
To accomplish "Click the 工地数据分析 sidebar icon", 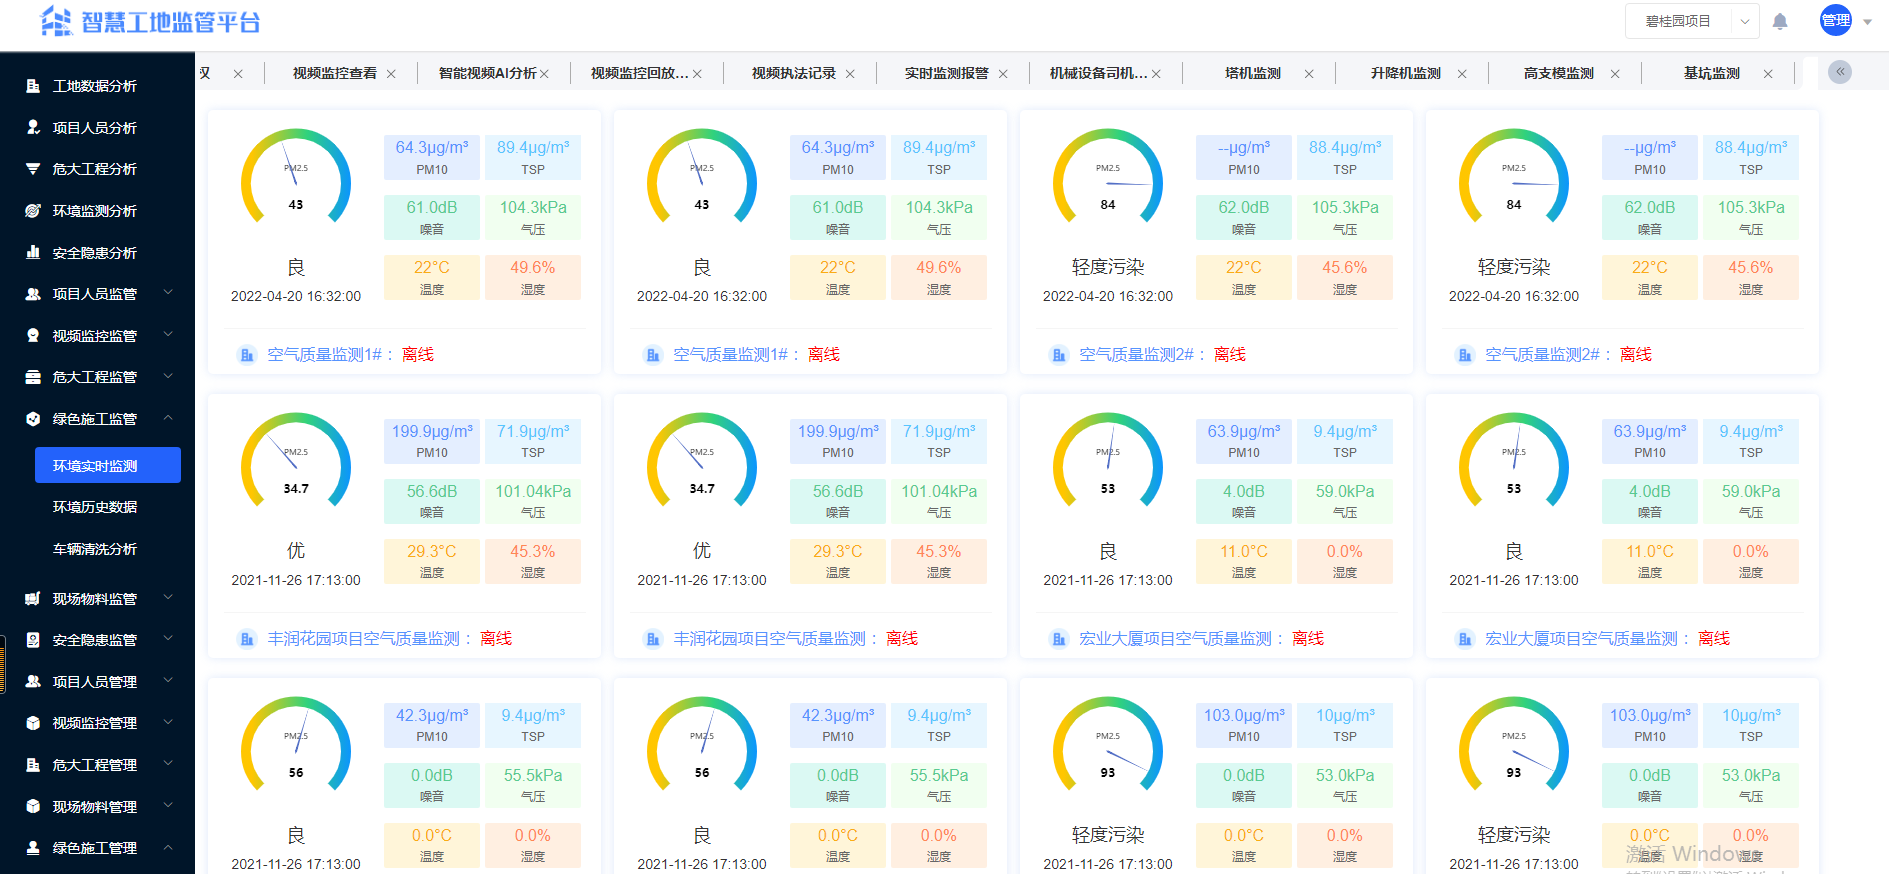I will tap(33, 86).
